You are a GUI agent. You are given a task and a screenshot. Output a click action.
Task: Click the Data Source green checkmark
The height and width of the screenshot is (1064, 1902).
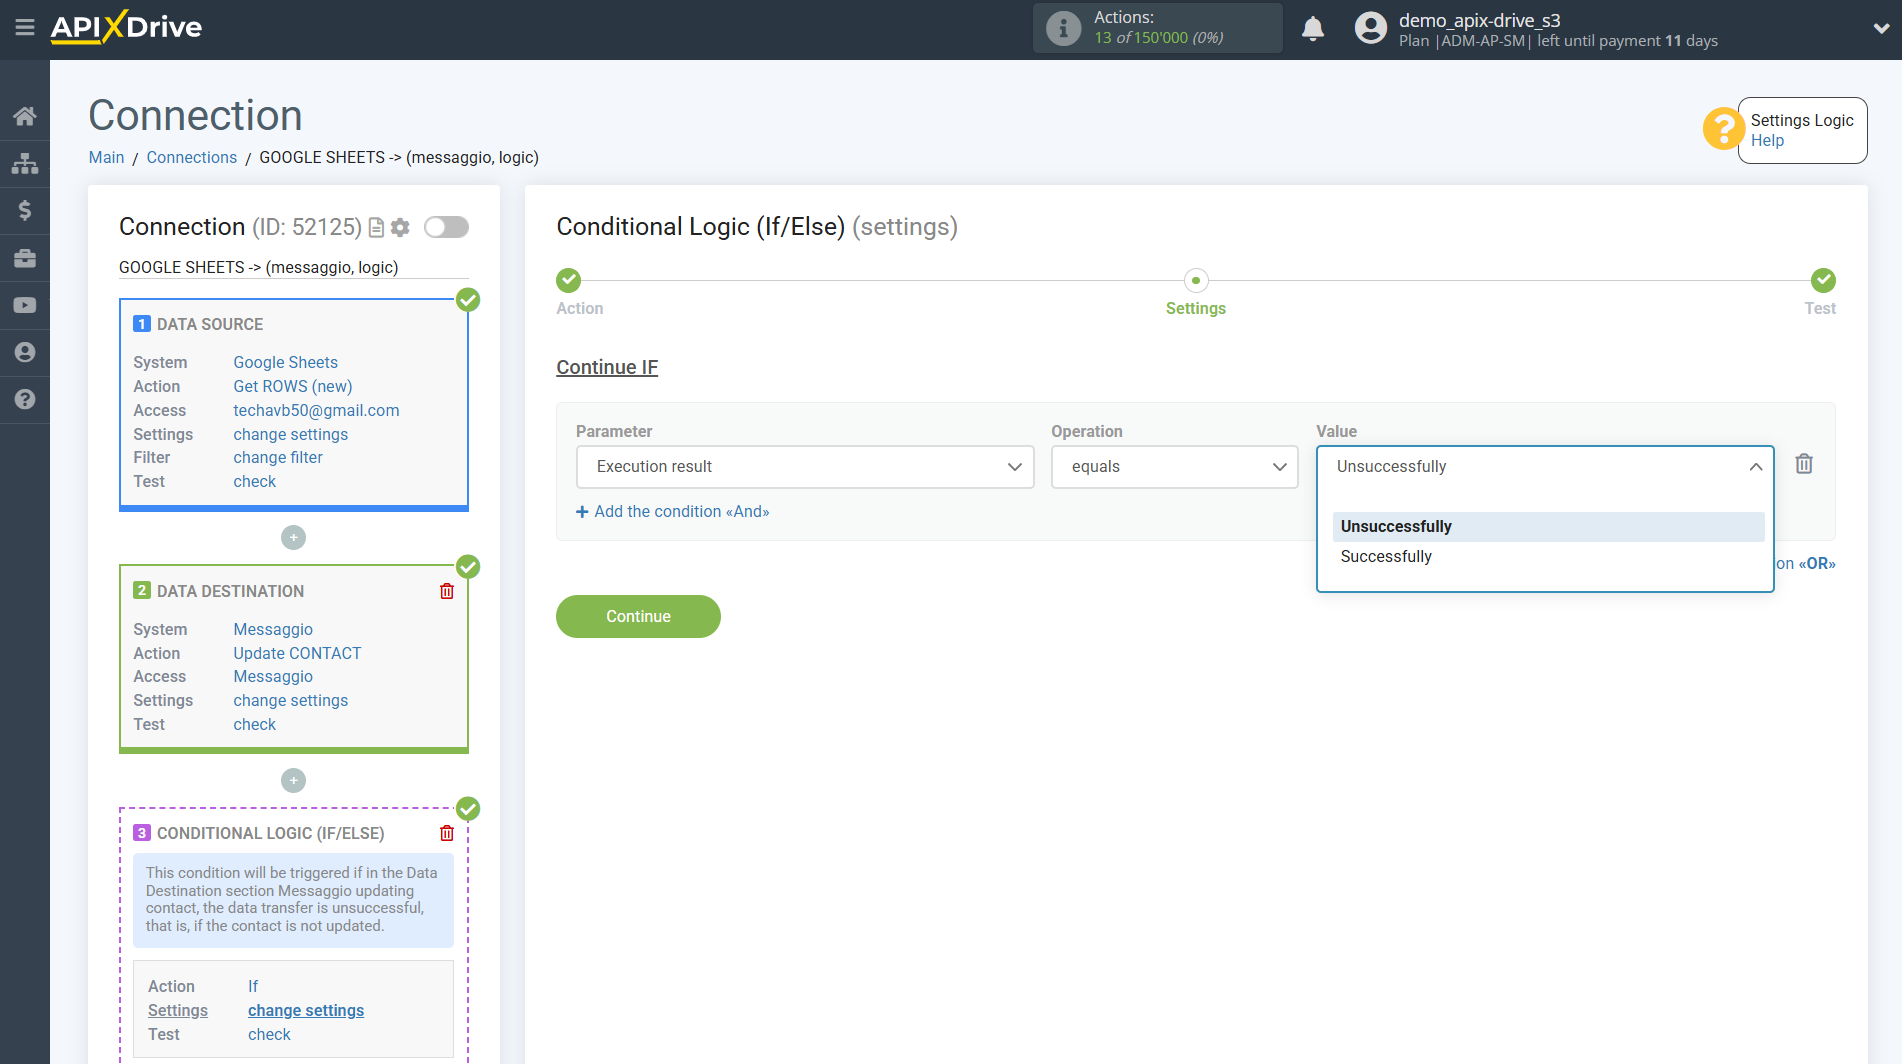[x=468, y=300]
